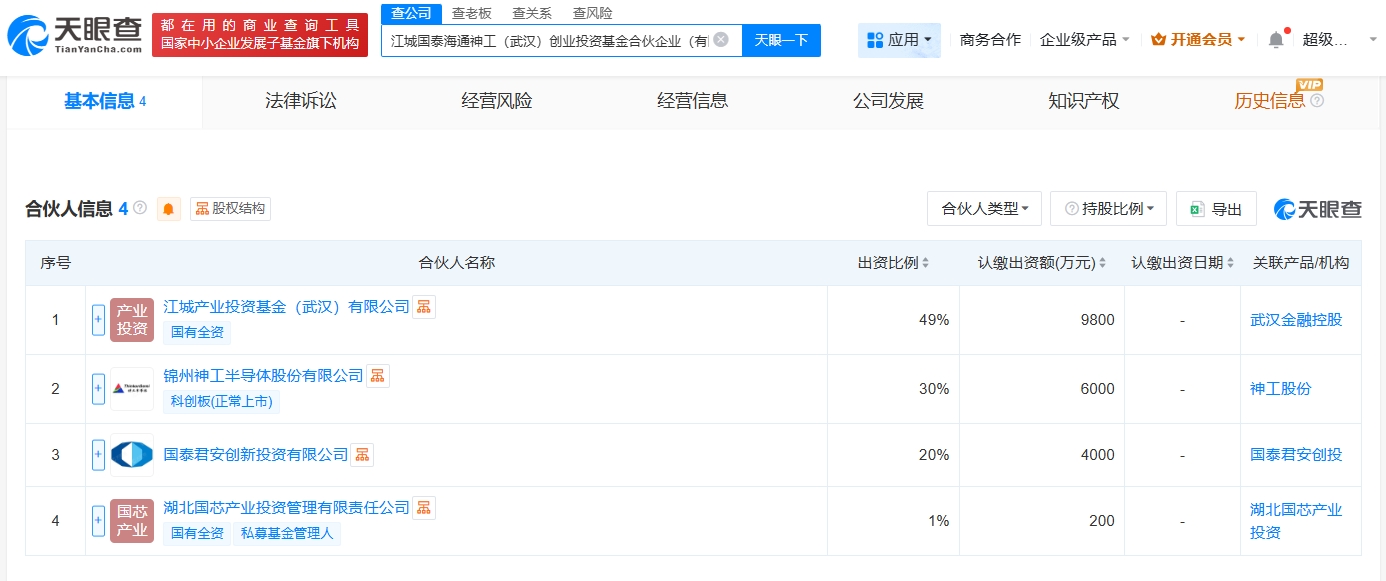Expand row 1 with the plus toggle

point(98,320)
